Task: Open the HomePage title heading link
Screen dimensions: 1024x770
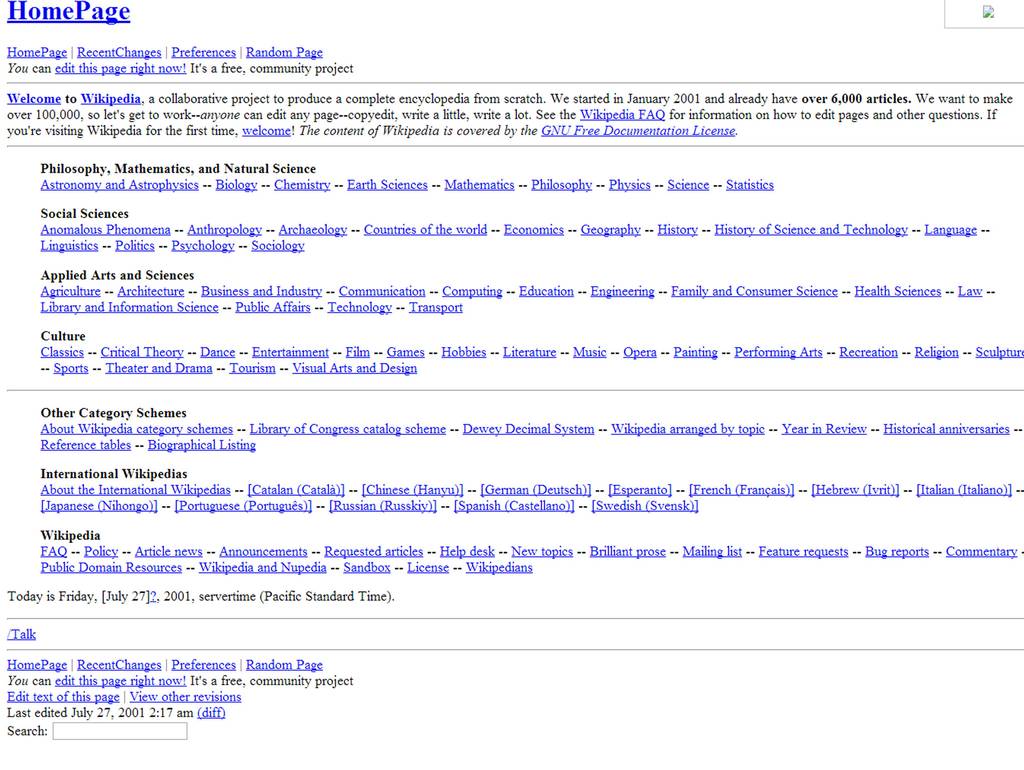Action: pos(68,13)
